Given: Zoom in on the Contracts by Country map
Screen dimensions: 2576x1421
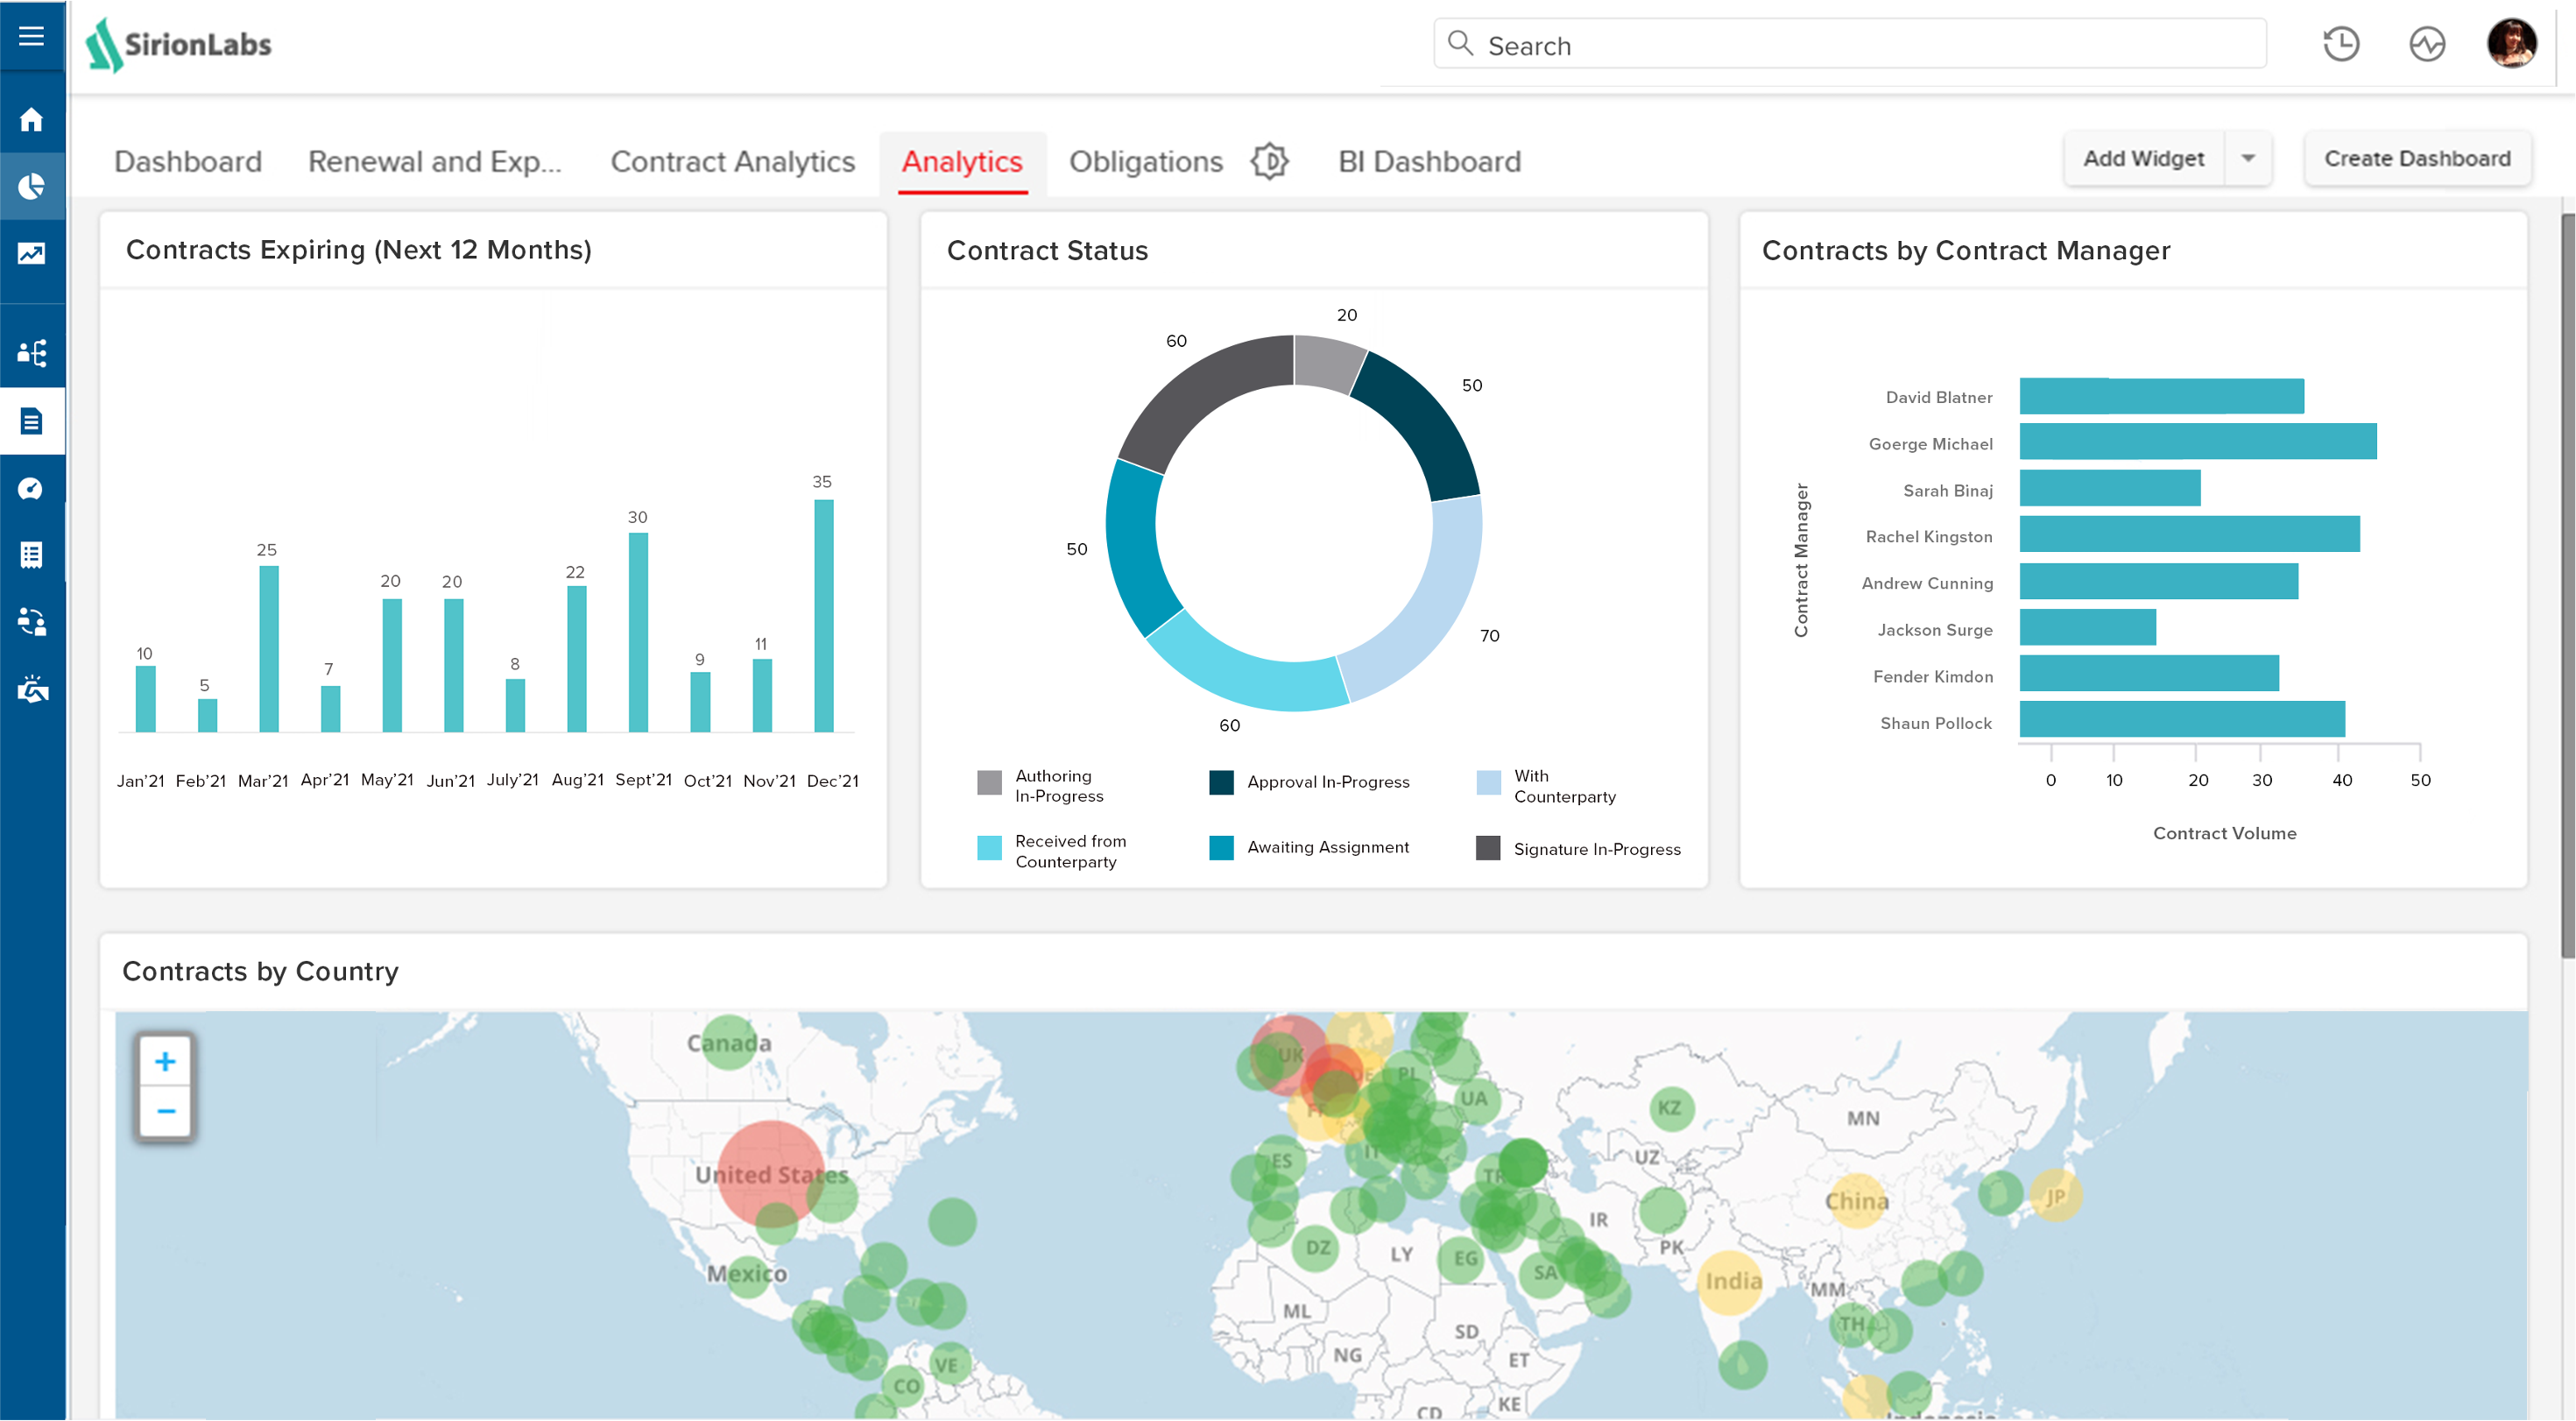Looking at the screenshot, I should click(165, 1061).
